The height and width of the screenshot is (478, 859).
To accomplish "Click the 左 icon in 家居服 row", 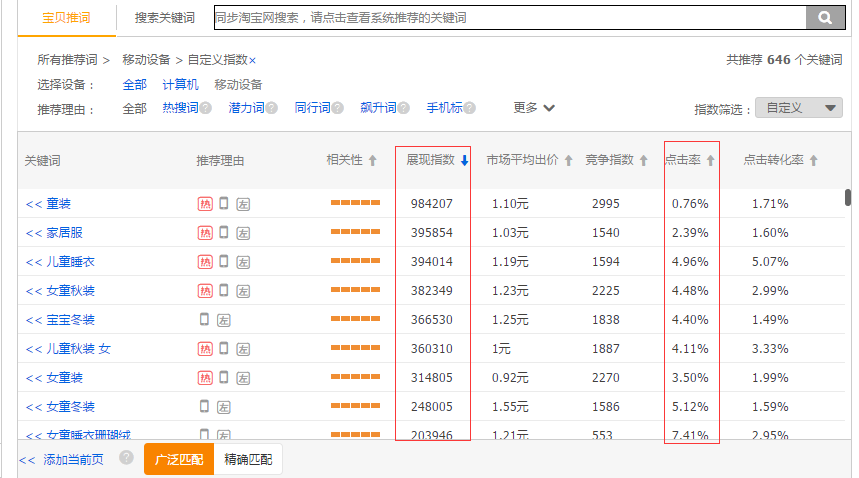I will tap(243, 233).
